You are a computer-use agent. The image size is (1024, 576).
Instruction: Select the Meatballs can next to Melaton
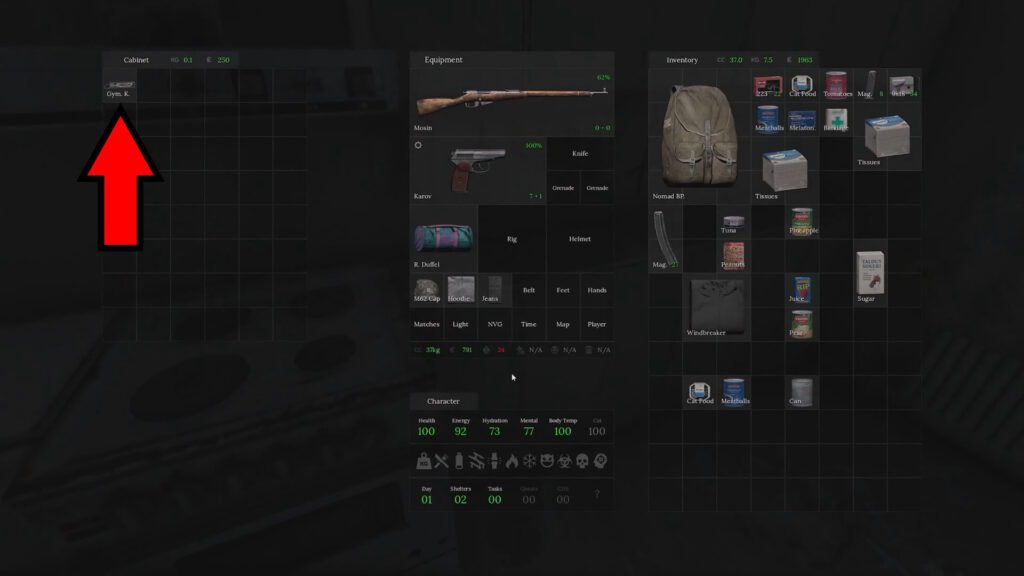pos(767,120)
